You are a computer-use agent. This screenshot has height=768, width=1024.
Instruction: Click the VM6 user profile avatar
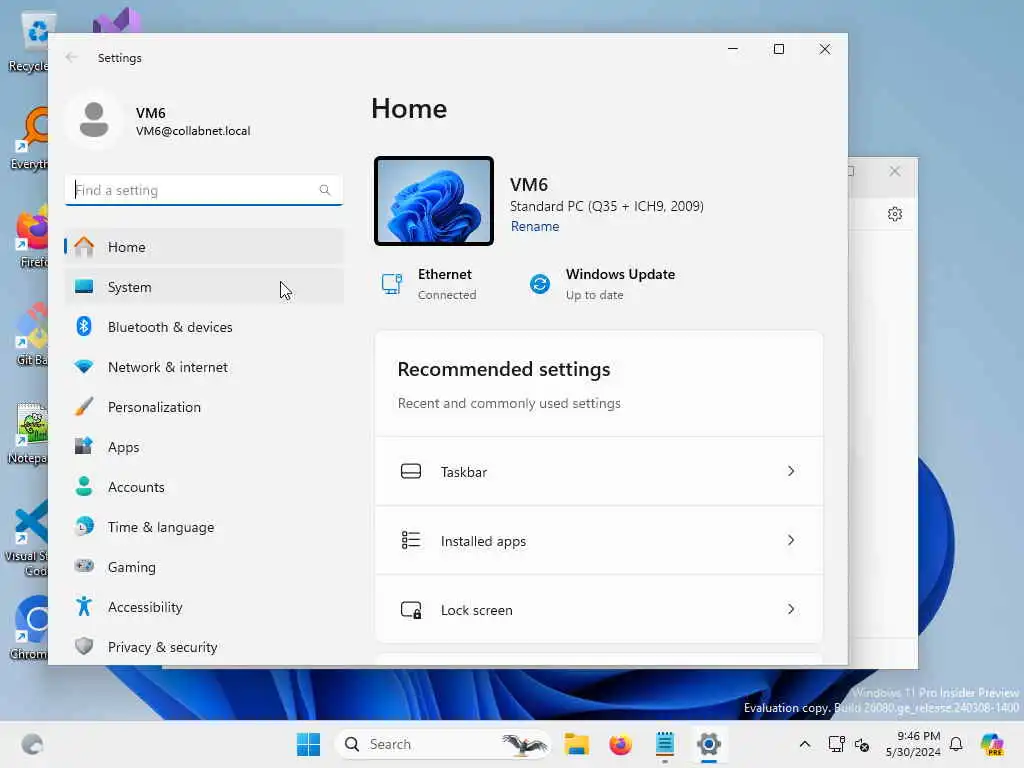(x=94, y=120)
